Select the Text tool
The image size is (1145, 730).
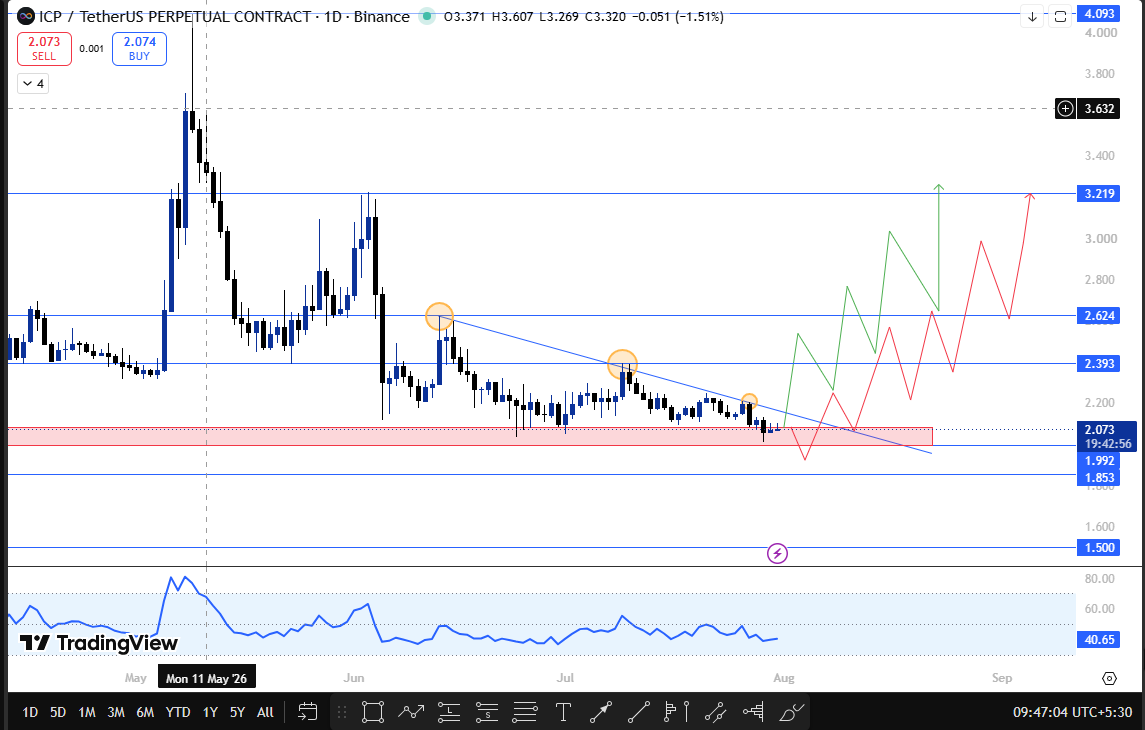click(563, 712)
